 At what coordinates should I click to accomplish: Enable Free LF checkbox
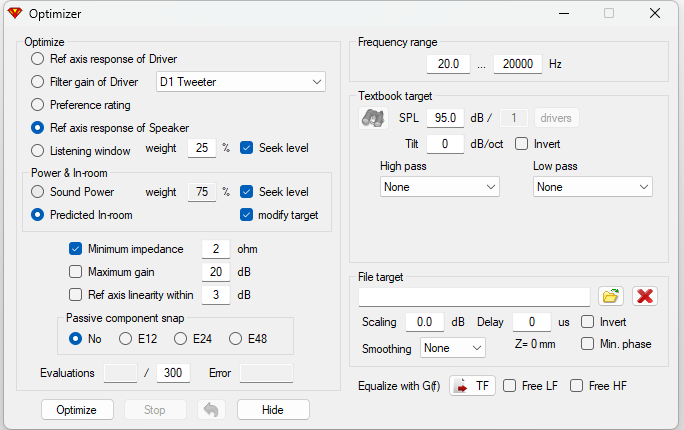(x=510, y=386)
